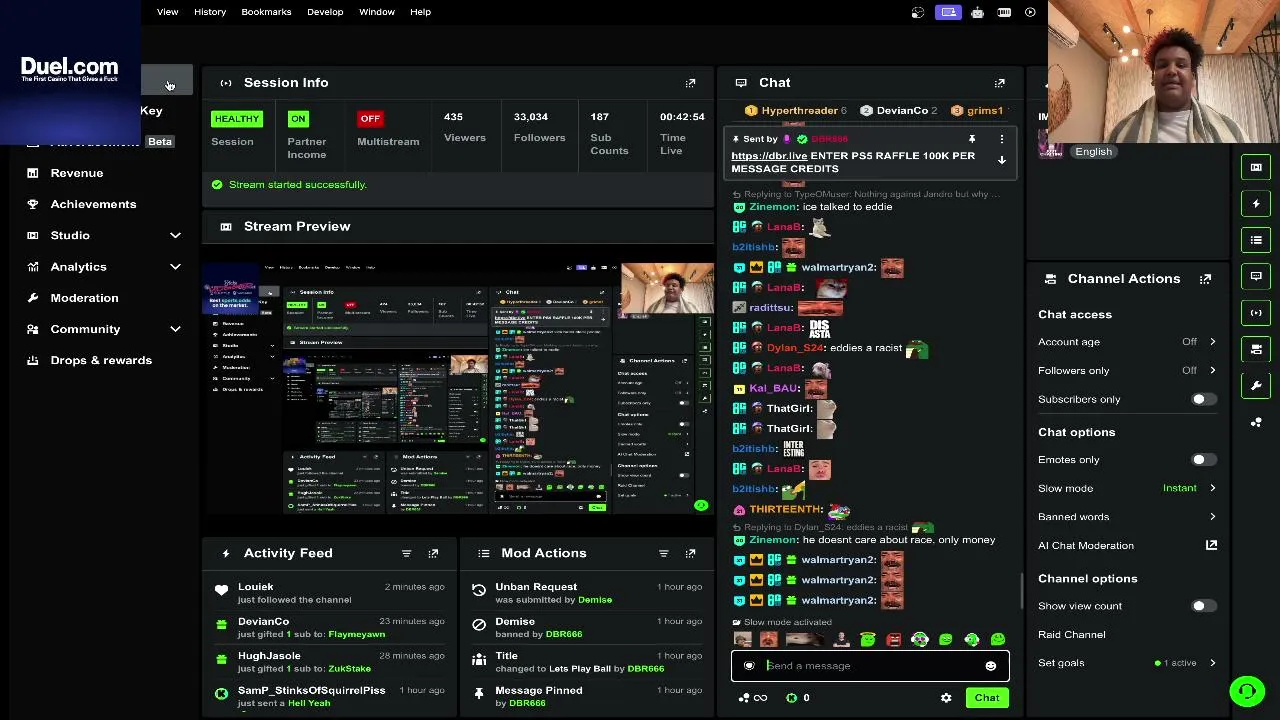
Task: Open Mod Actions filter options
Action: tap(663, 553)
